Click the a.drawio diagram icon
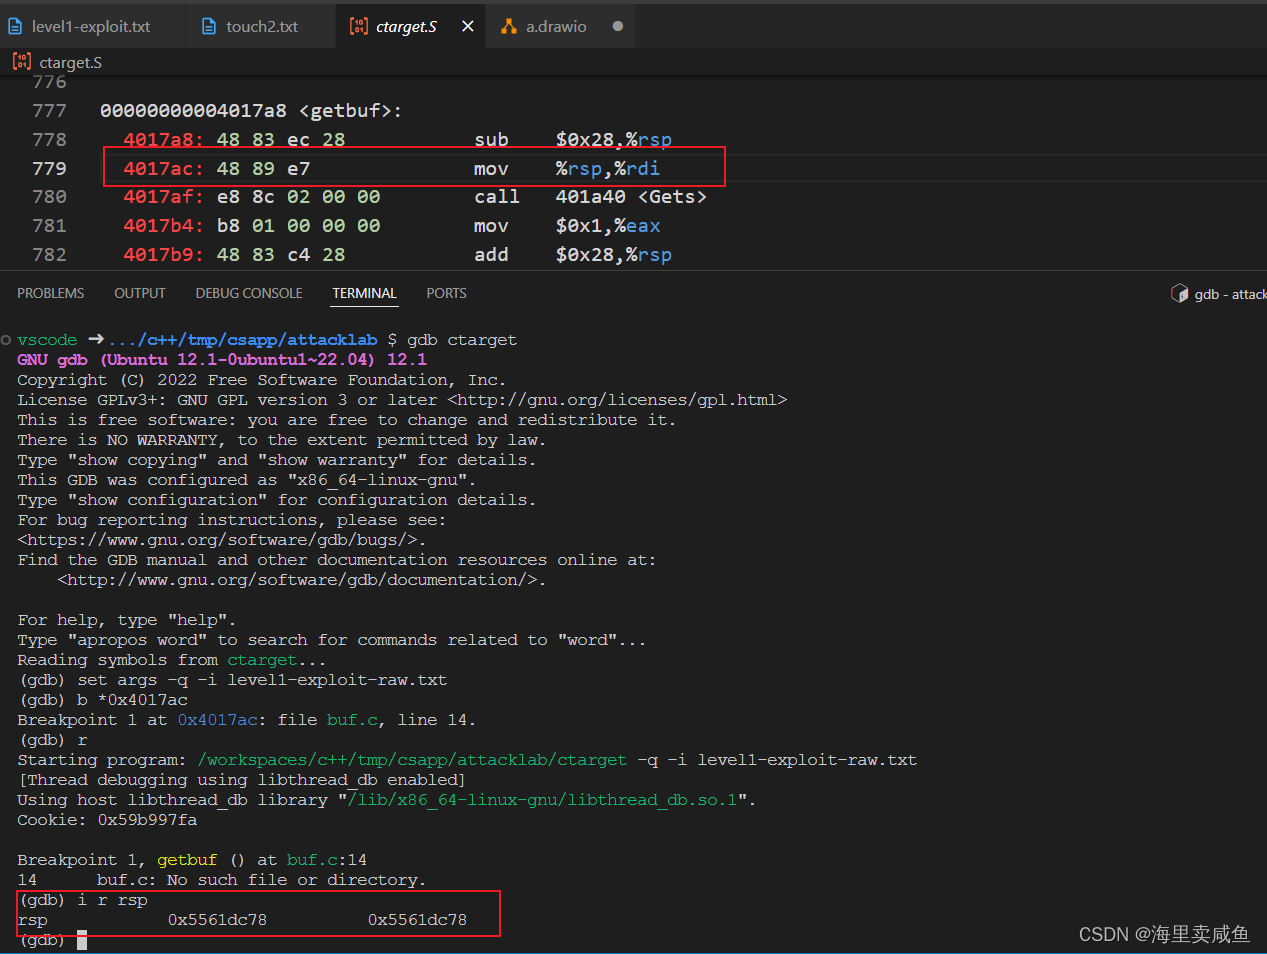The image size is (1267, 954). 508,26
